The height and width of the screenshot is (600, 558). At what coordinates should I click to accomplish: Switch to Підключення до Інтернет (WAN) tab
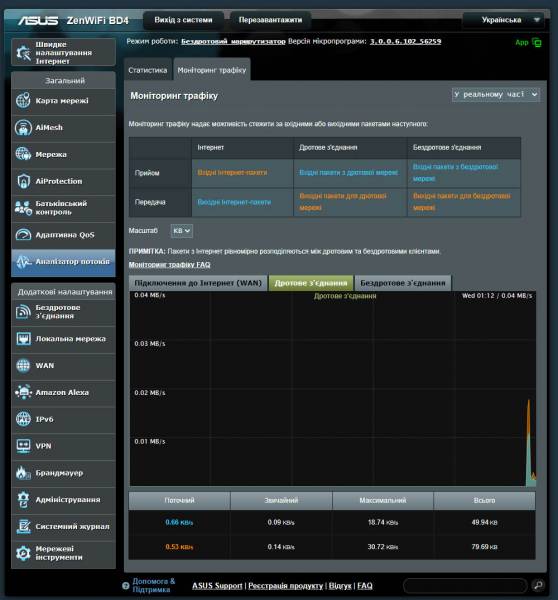(x=198, y=283)
